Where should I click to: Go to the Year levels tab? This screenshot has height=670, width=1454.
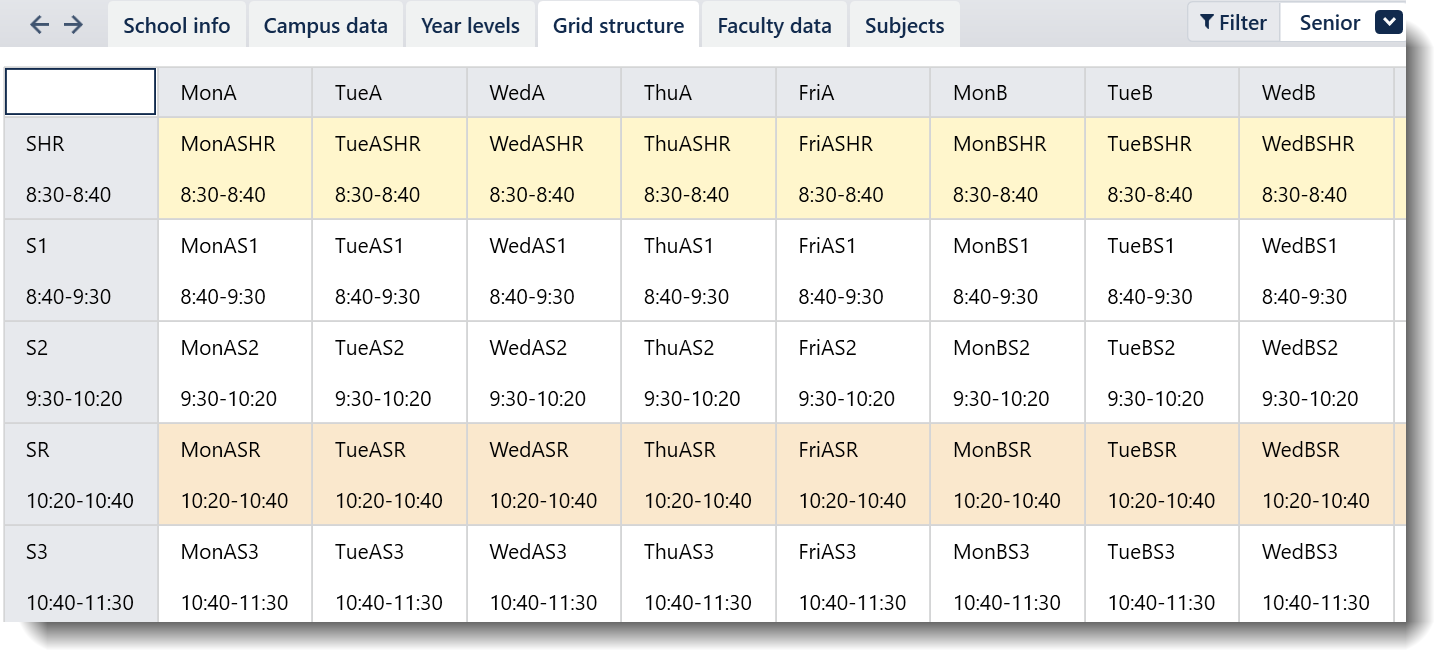(x=470, y=26)
